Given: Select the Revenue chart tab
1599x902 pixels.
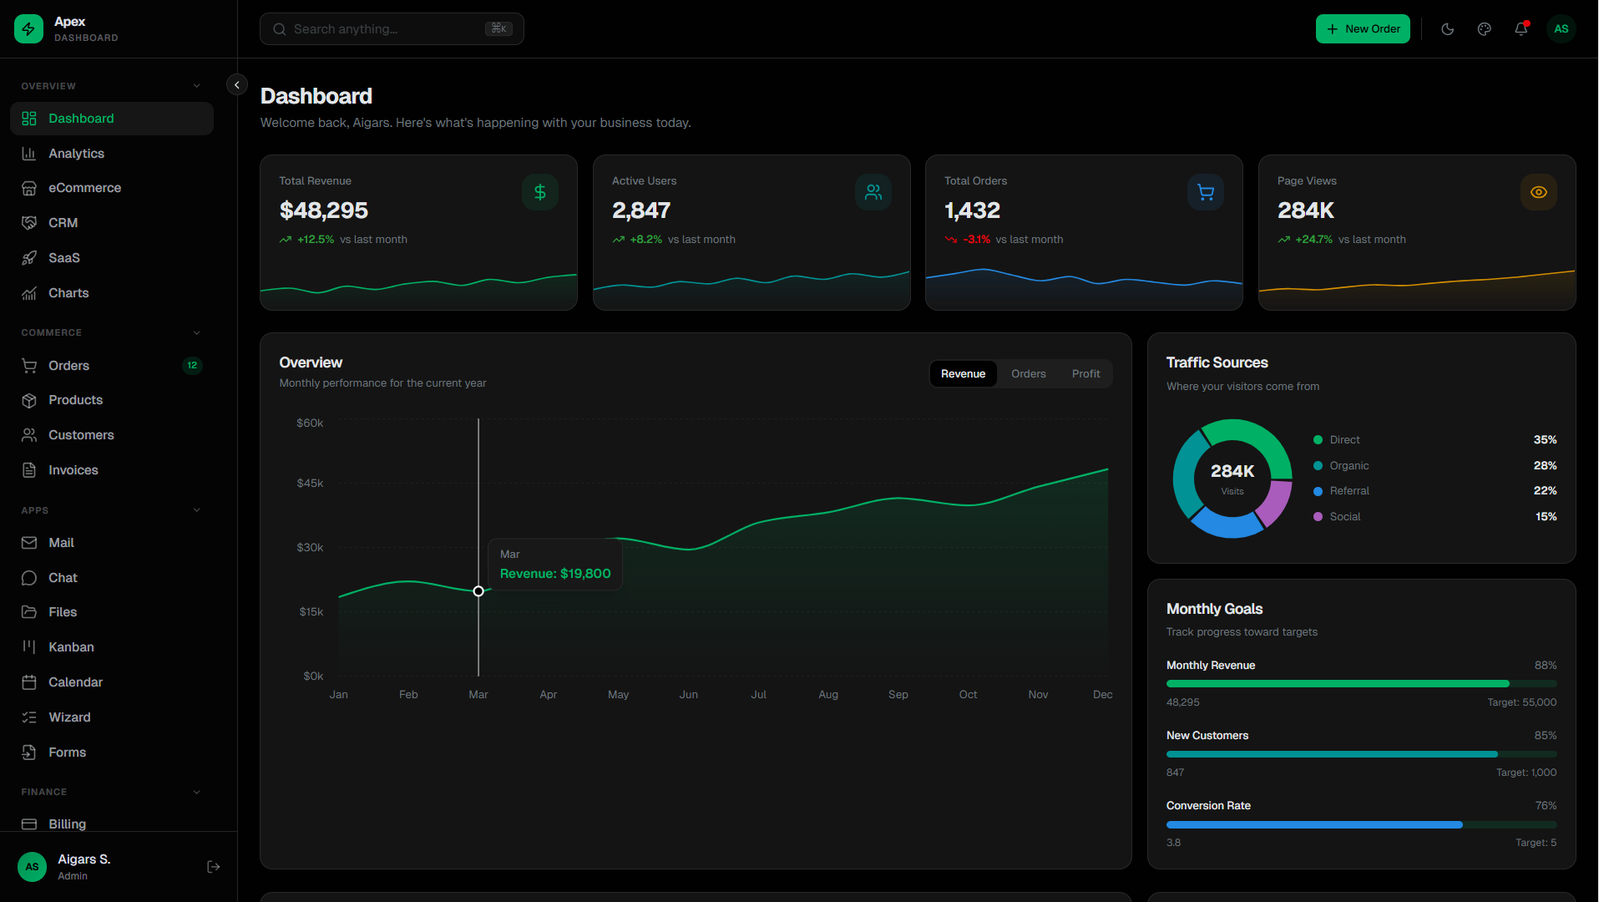Looking at the screenshot, I should click(963, 374).
